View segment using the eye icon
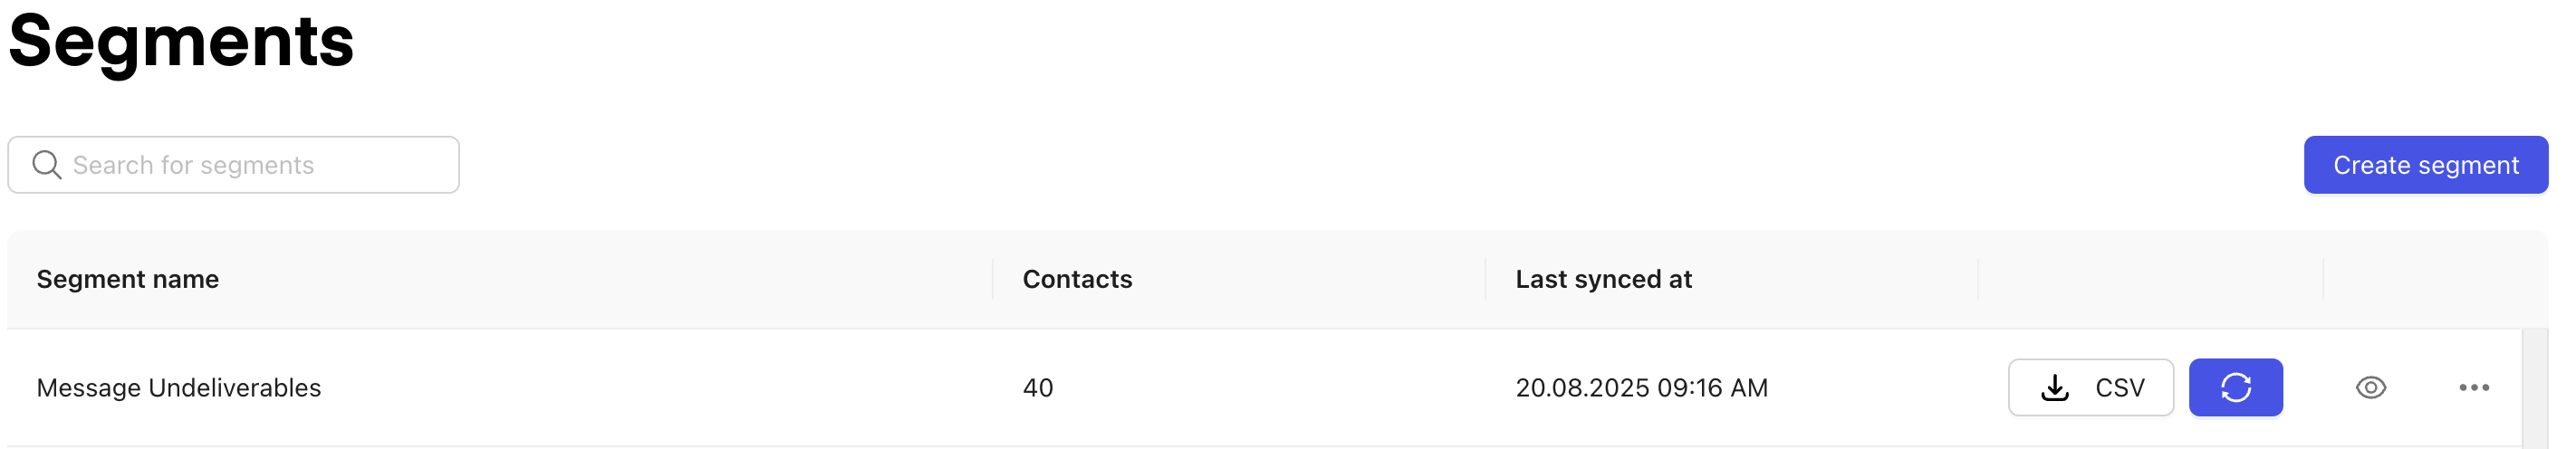This screenshot has width=2576, height=449. 2370,388
